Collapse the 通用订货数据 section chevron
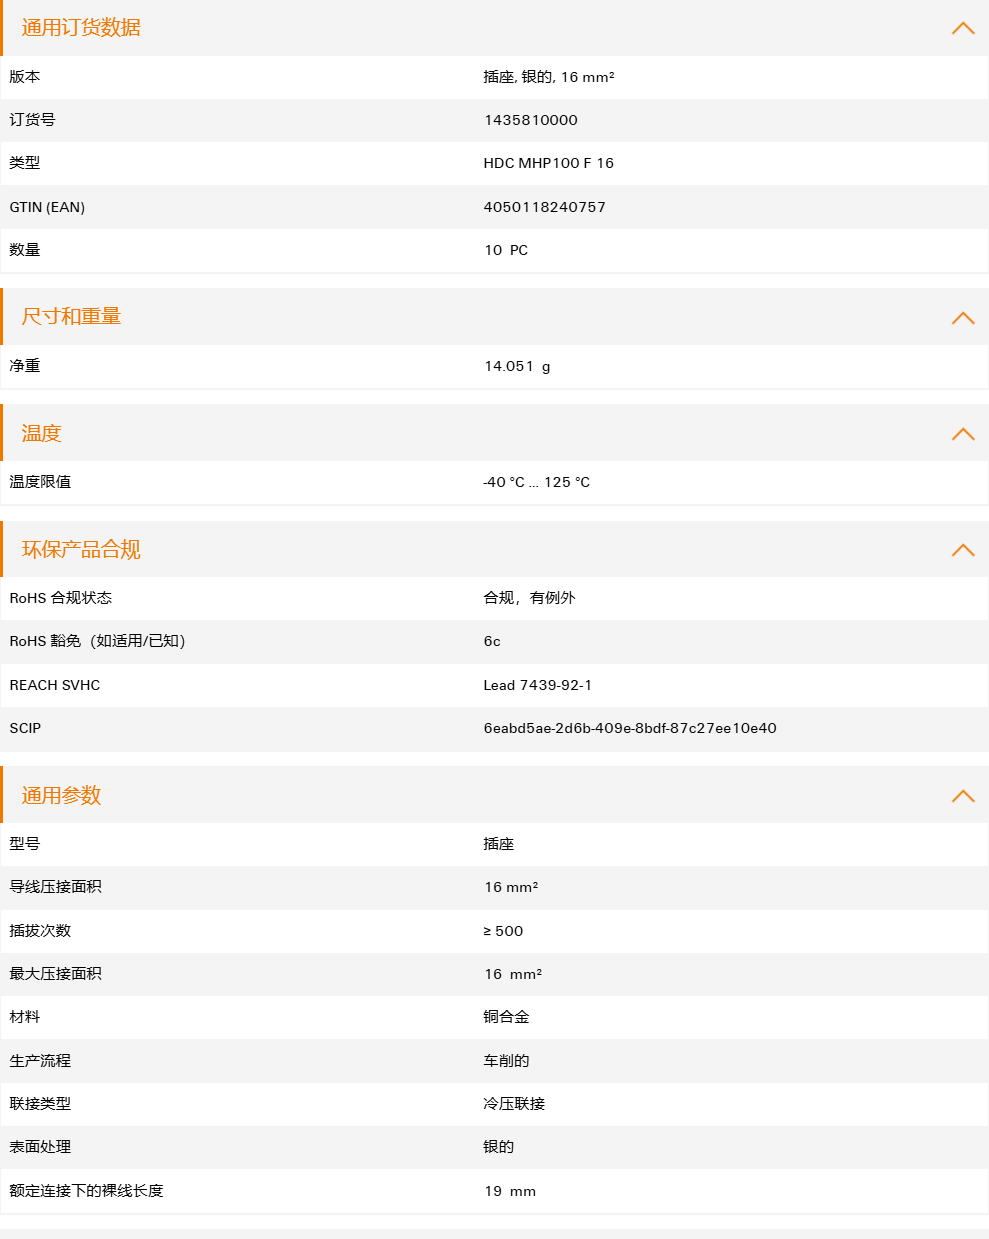Viewport: 989px width, 1239px height. 963,28
